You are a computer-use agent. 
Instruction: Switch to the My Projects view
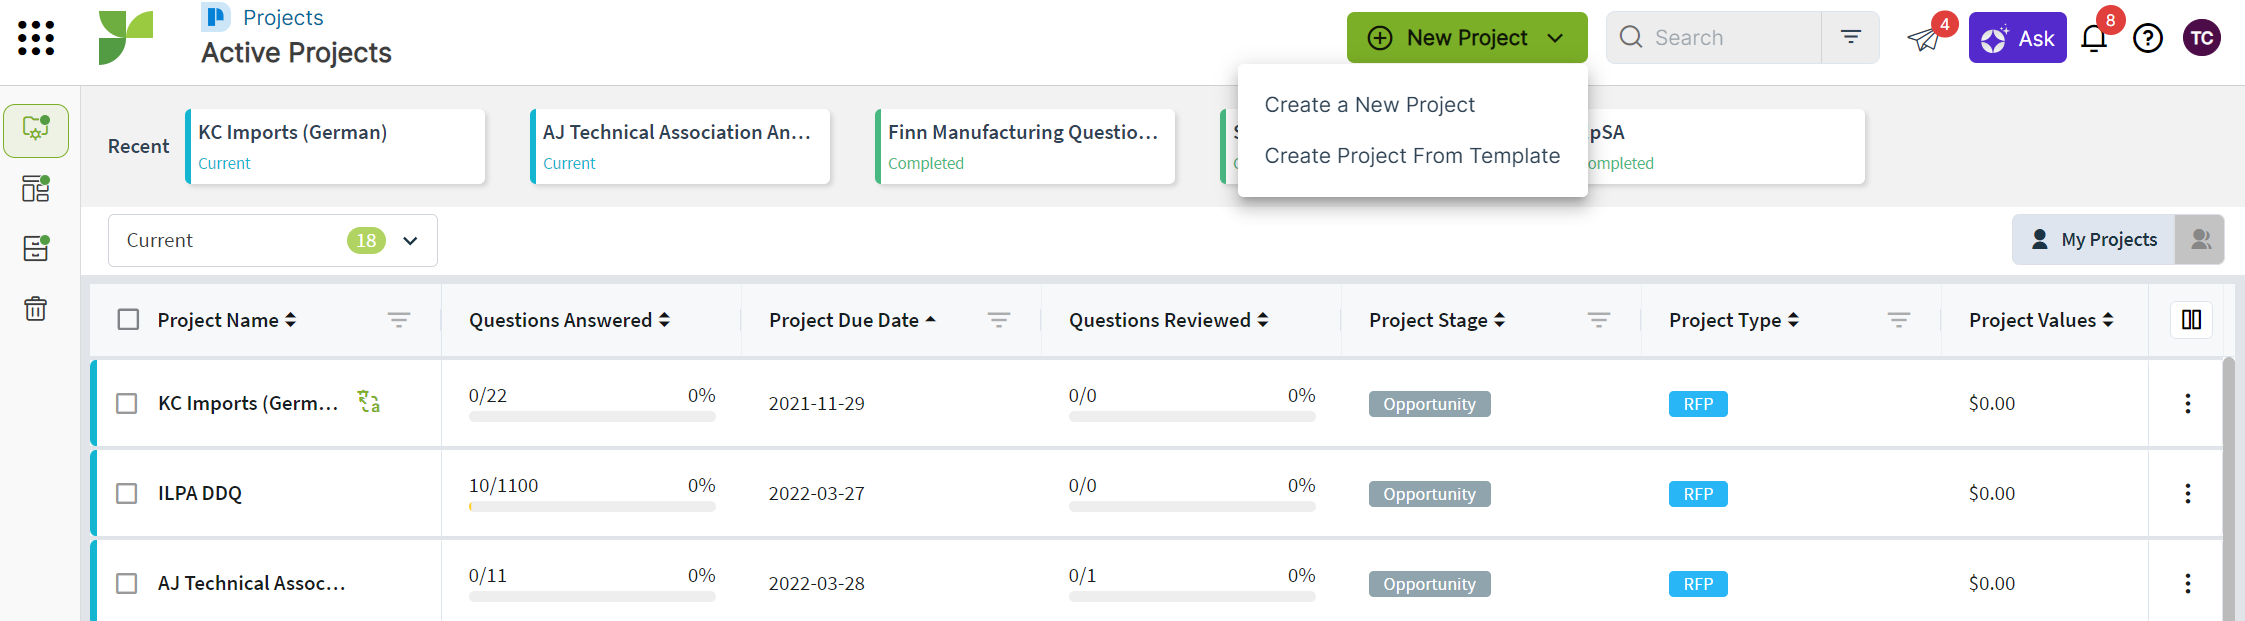pyautogui.click(x=2094, y=240)
